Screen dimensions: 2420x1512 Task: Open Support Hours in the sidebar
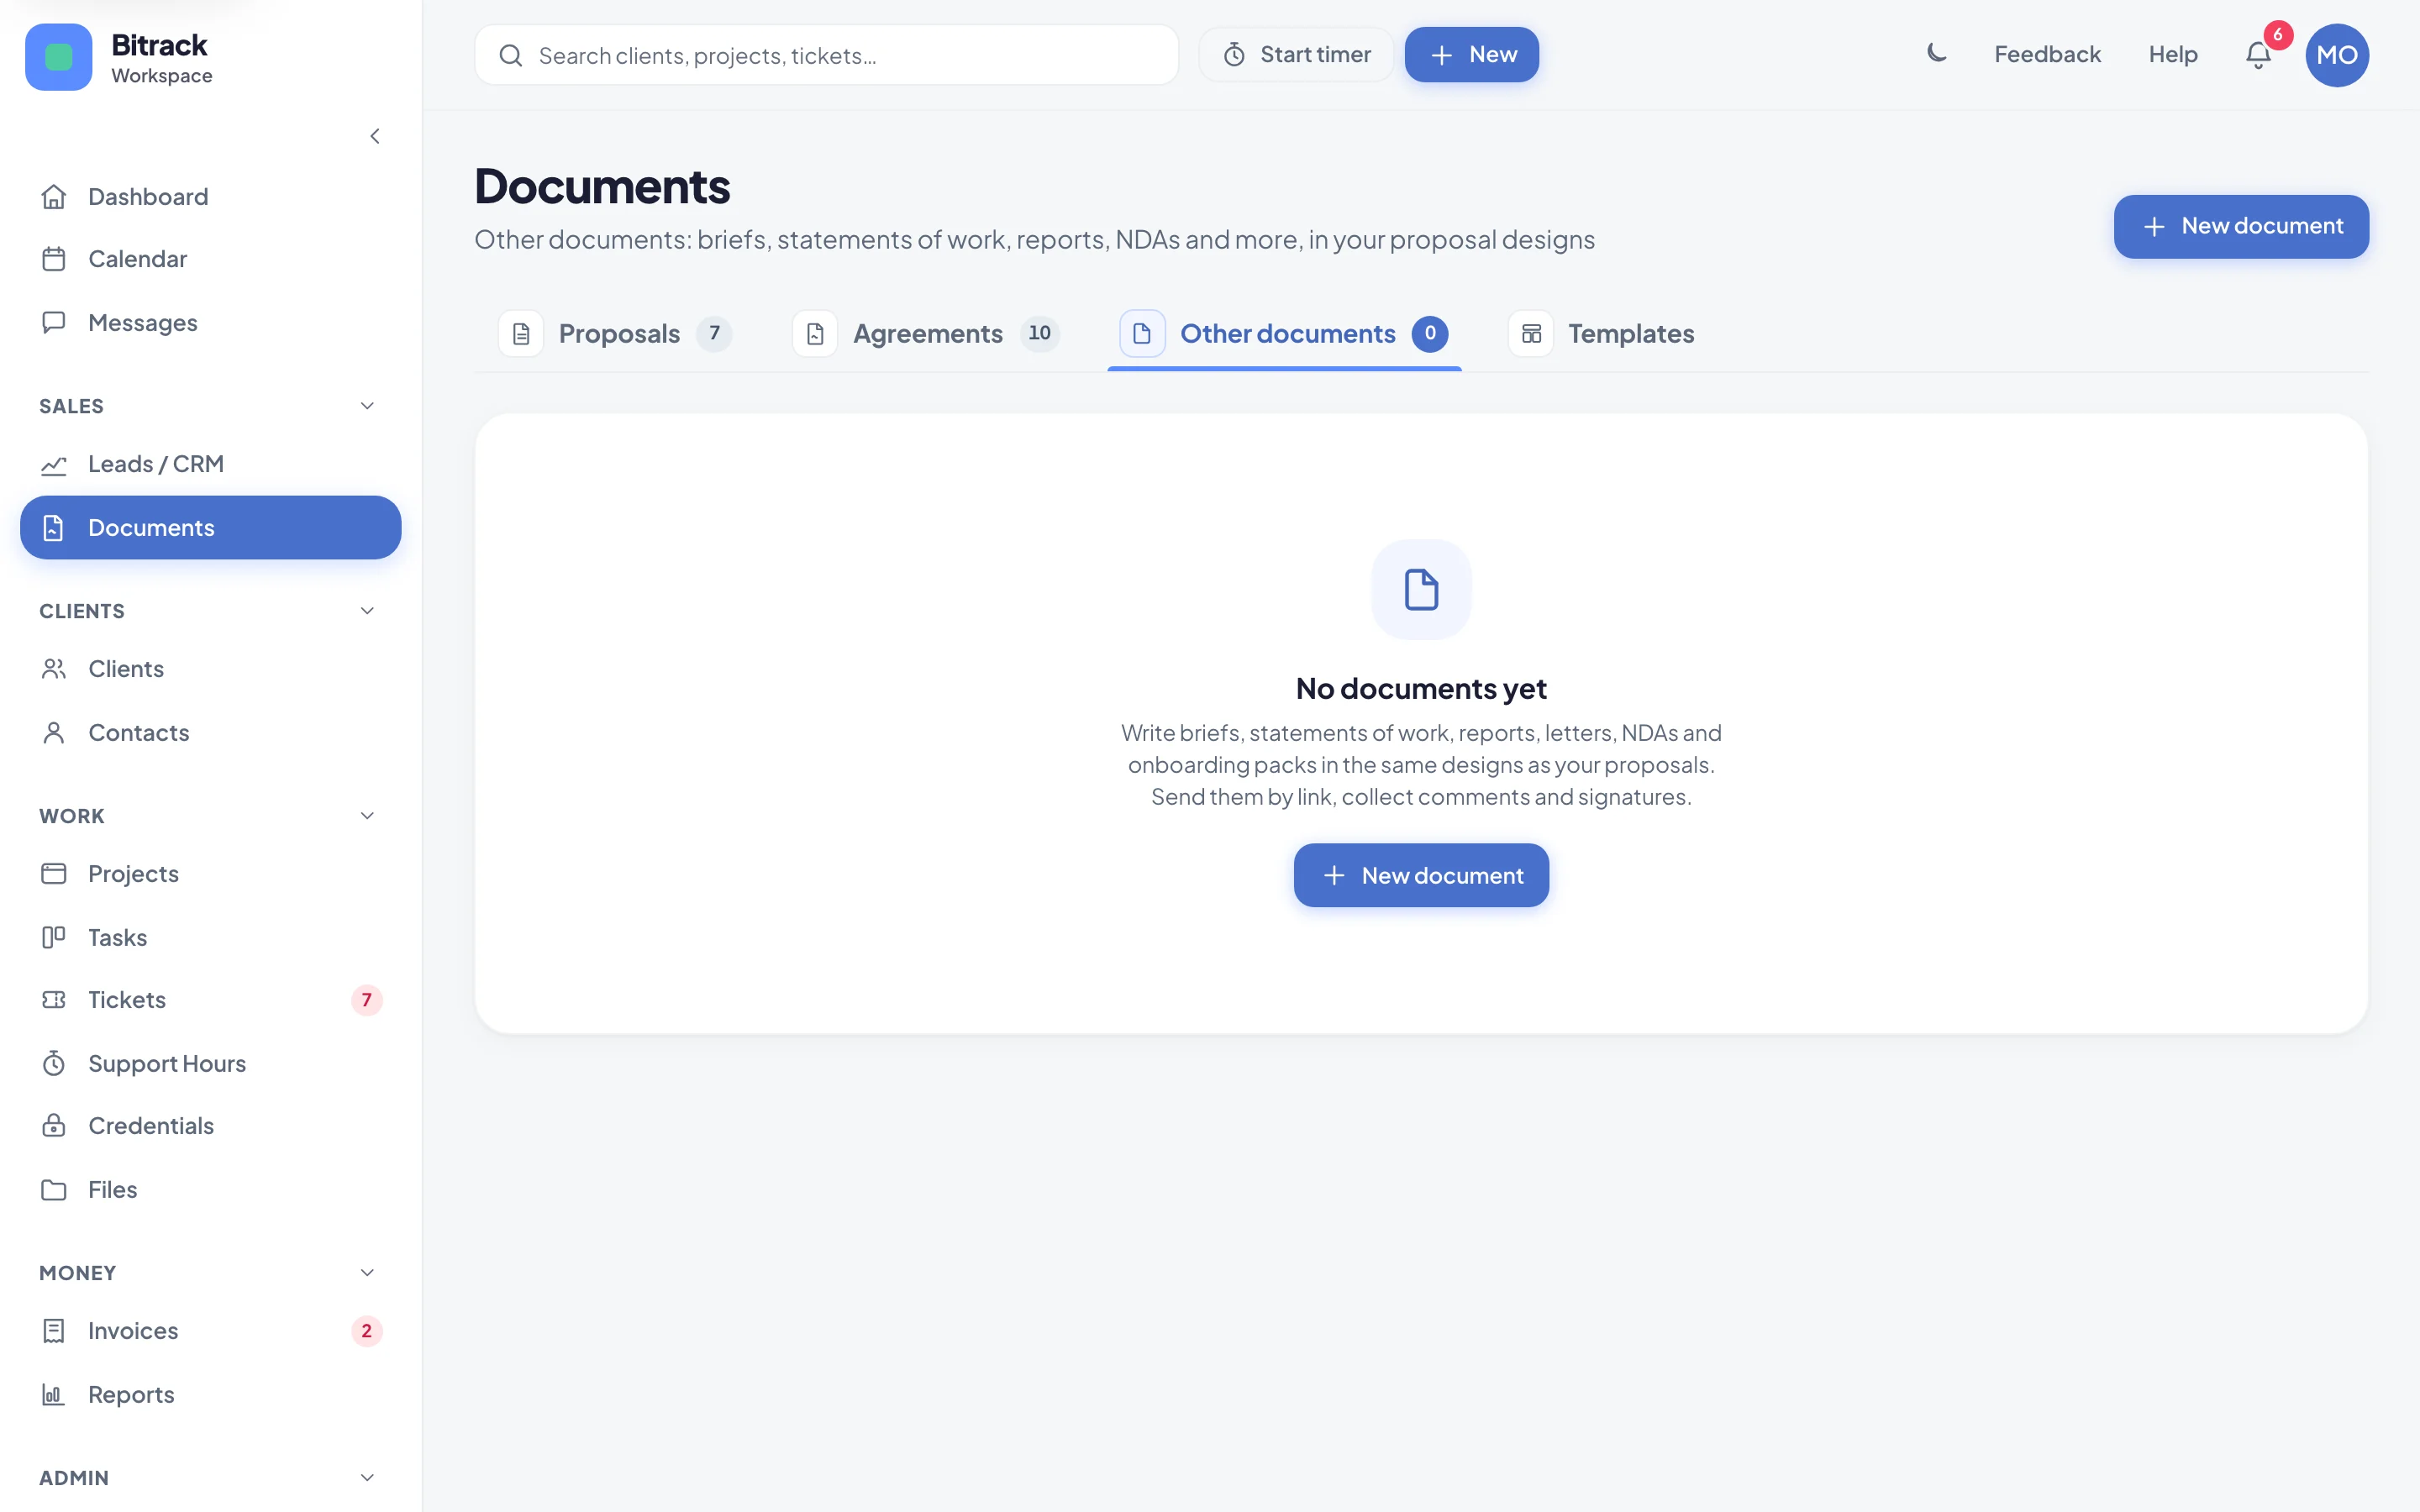pos(210,1063)
